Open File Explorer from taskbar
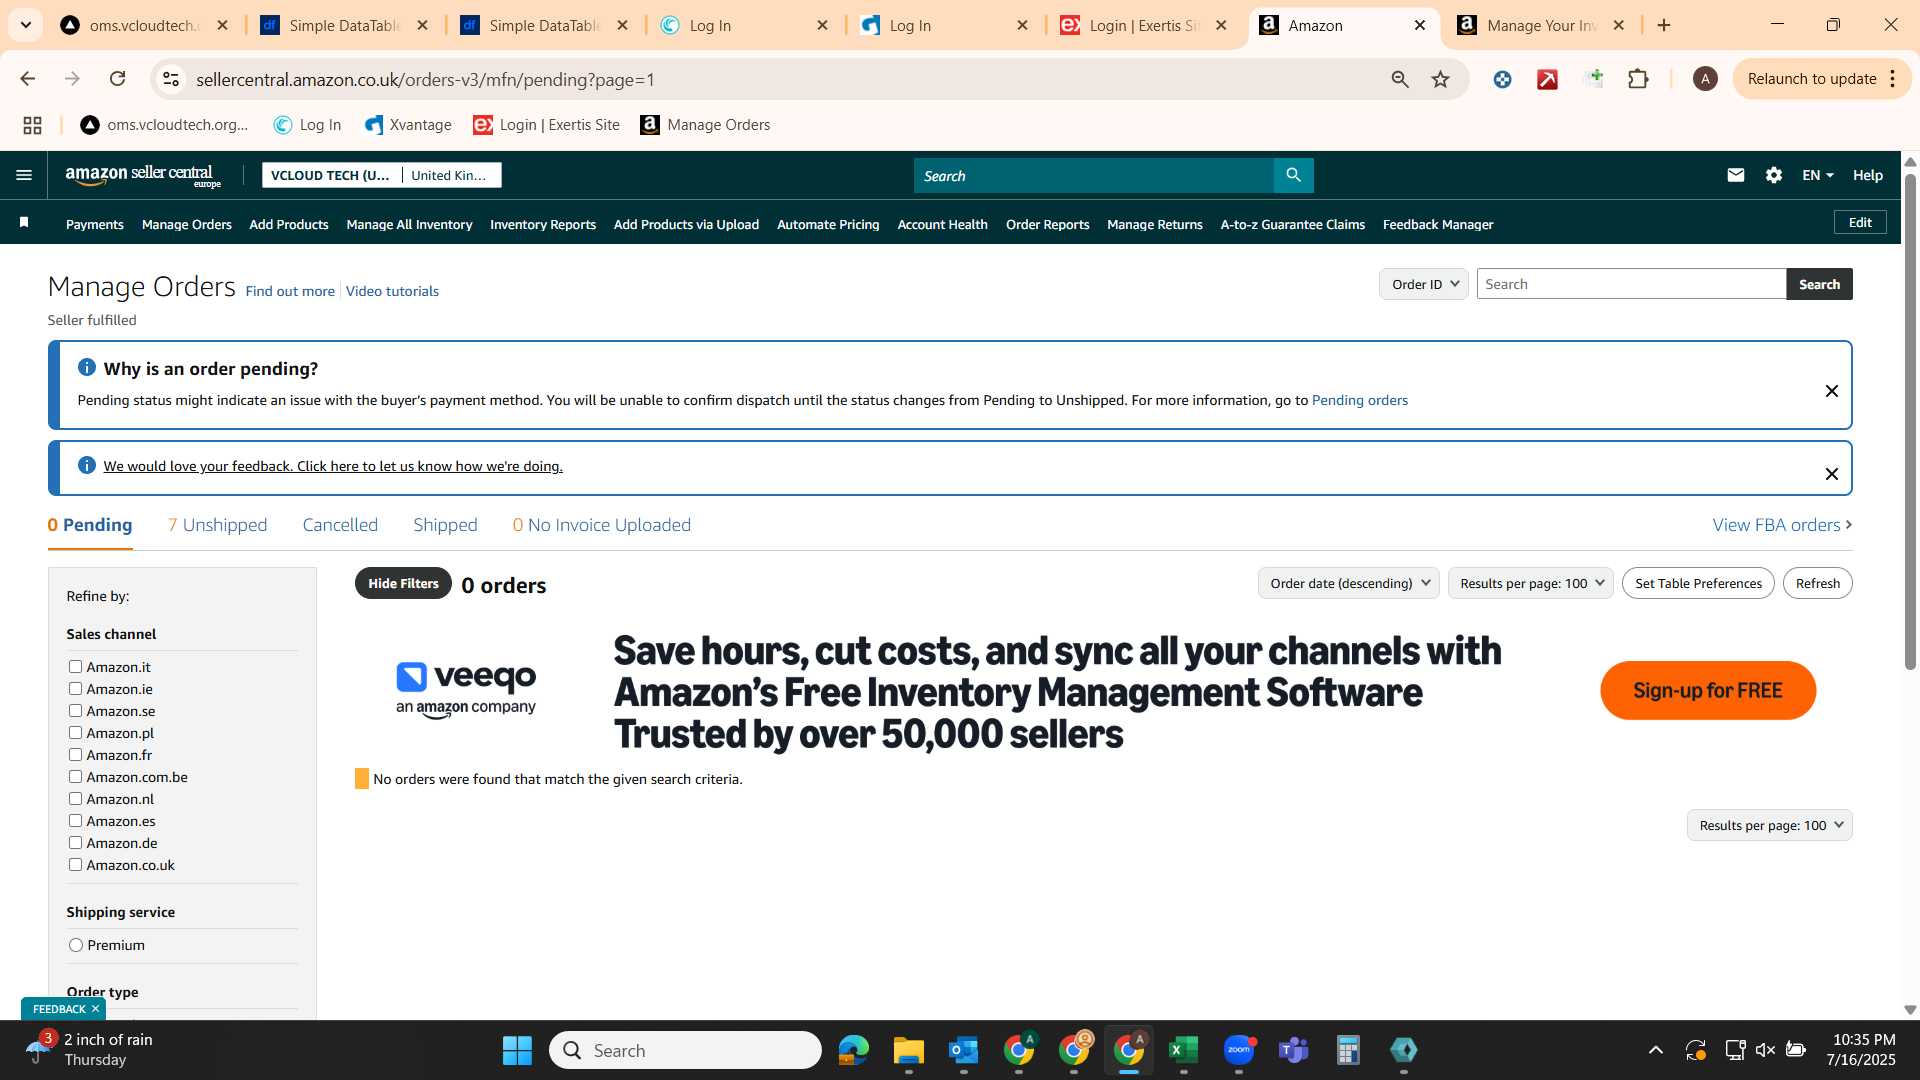The width and height of the screenshot is (1920, 1080). coord(909,1050)
